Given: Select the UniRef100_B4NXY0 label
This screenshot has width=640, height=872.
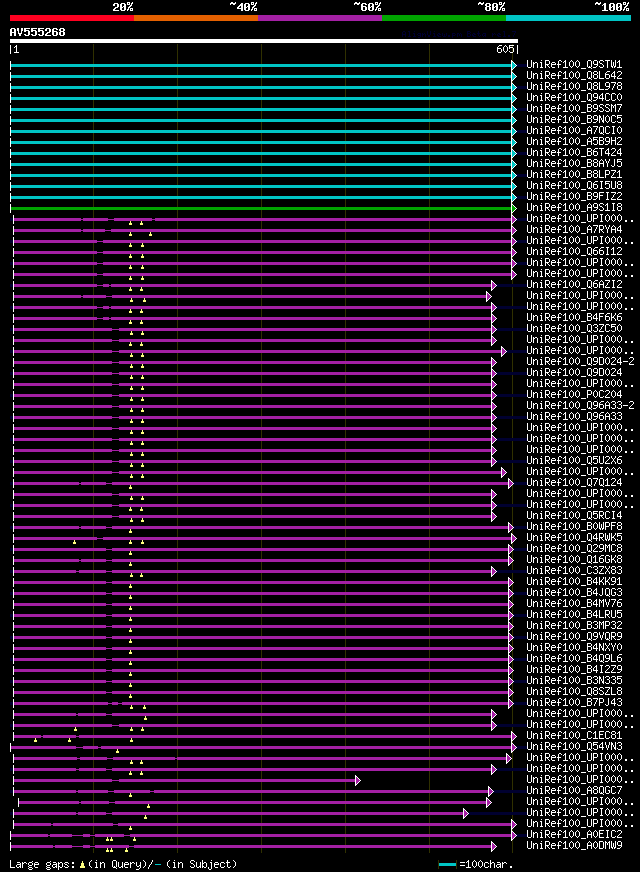Looking at the screenshot, I should [x=574, y=647].
